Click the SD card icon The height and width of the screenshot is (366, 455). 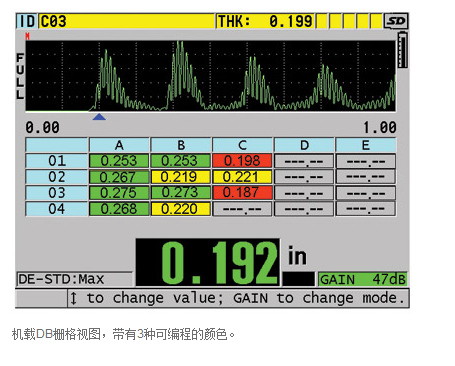396,21
